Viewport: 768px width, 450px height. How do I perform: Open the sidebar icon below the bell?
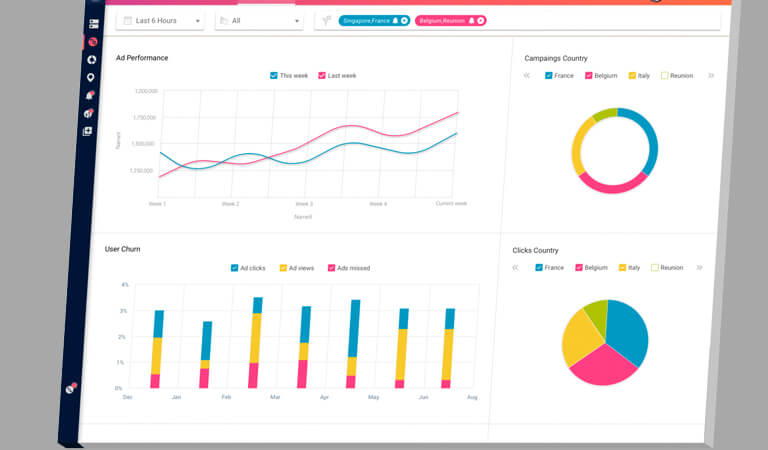[x=88, y=113]
